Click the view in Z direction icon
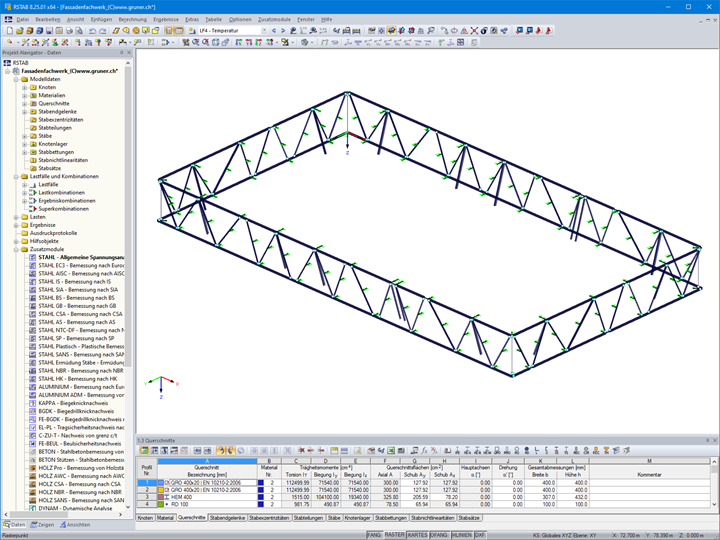720x540 pixels. click(x=259, y=42)
